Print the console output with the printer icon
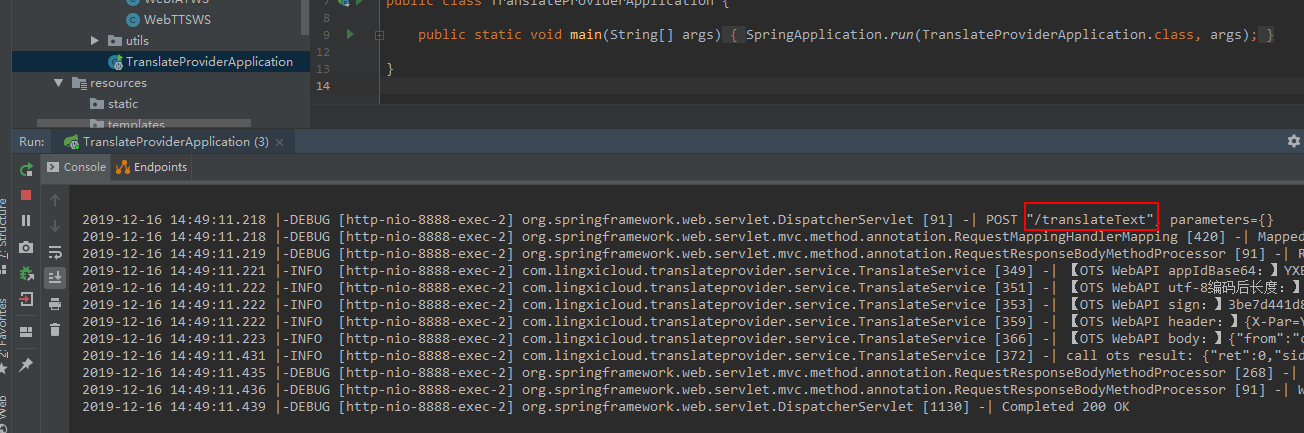Screen dimensions: 1304x433 tap(55, 303)
